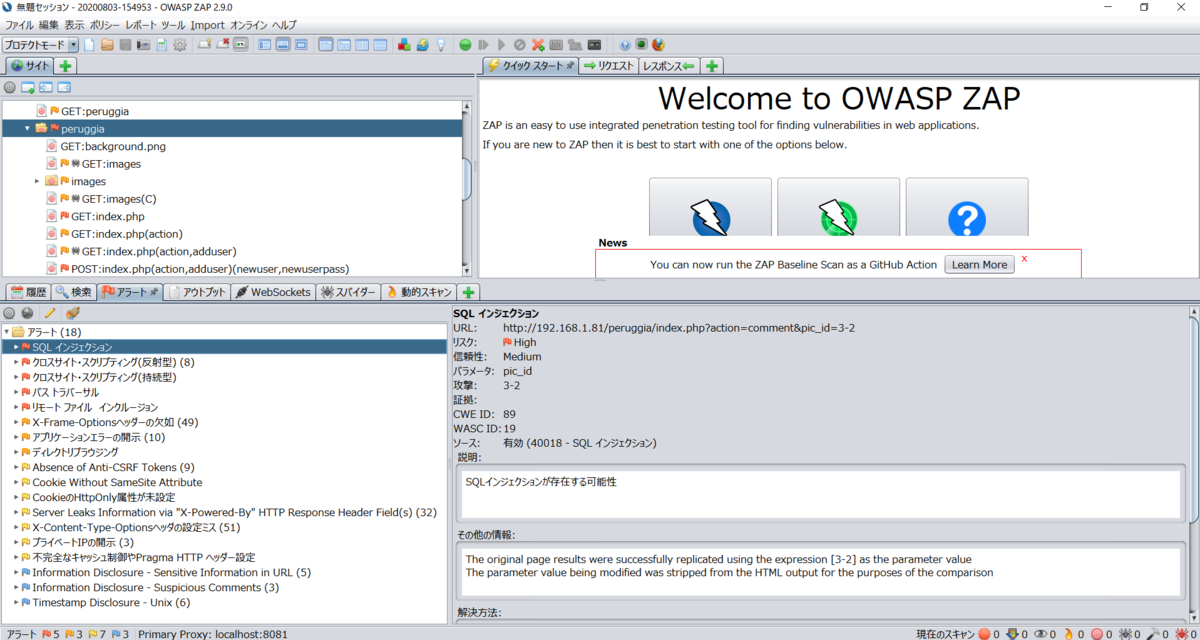The width and height of the screenshot is (1200, 640).
Task: Click the blue informational flag in status bar
Action: click(x=114, y=633)
